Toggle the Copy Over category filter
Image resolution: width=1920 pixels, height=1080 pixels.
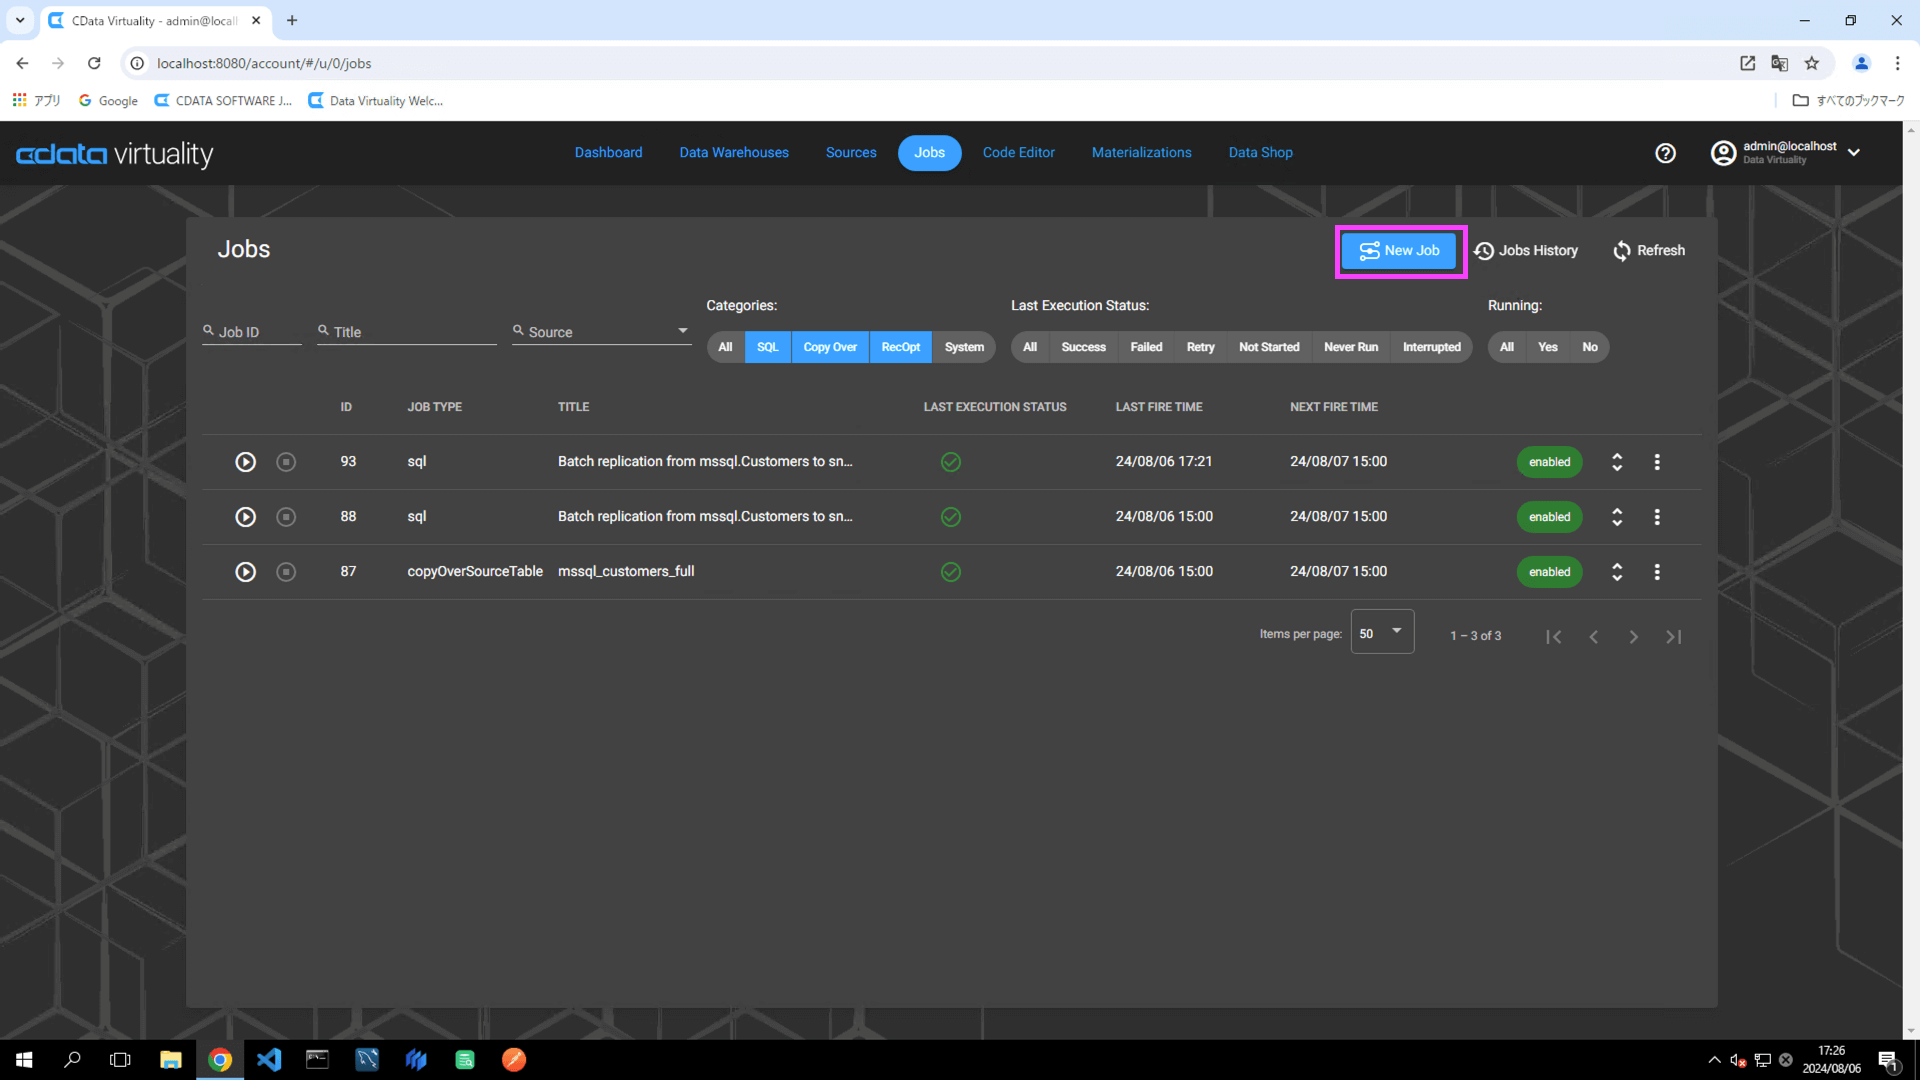pos(830,347)
